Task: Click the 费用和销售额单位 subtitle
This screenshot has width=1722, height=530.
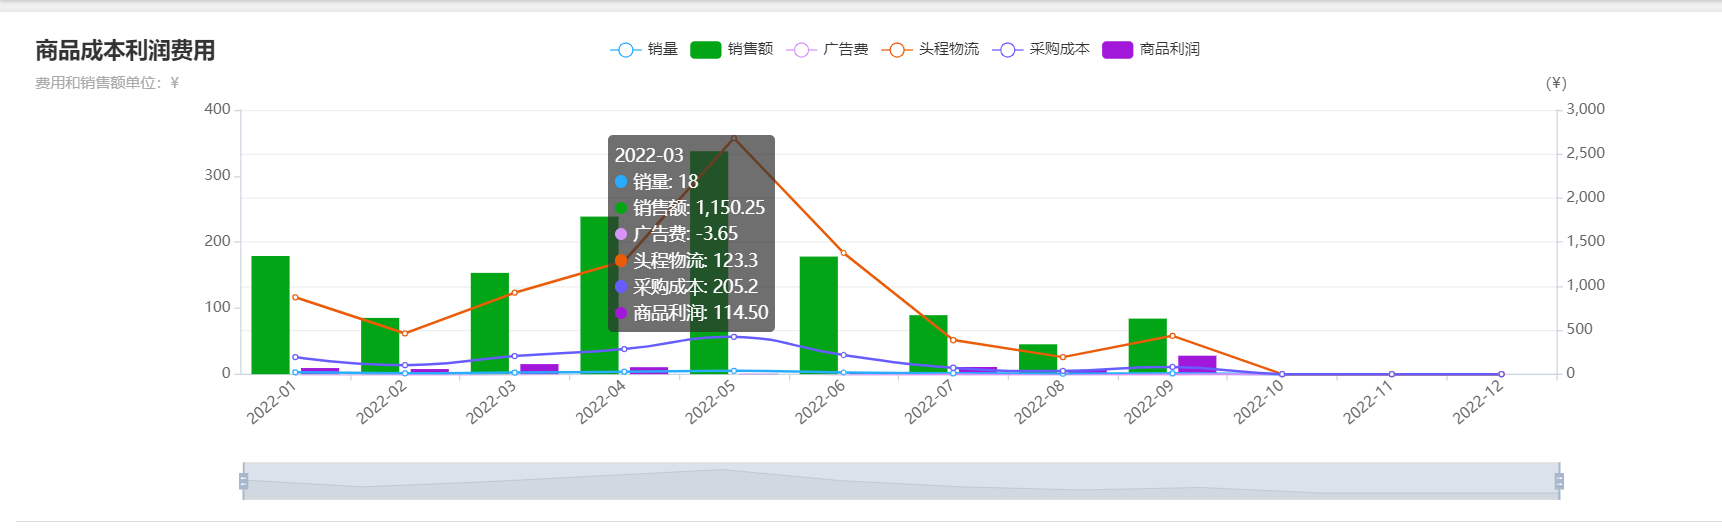Action: click(x=107, y=83)
